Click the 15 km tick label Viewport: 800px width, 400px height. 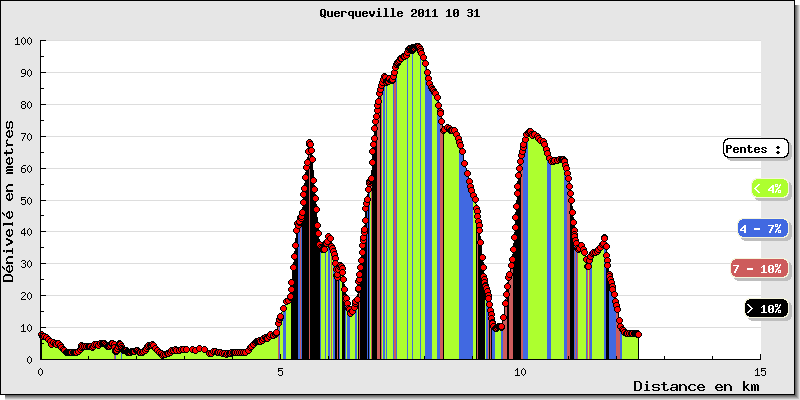[760, 372]
